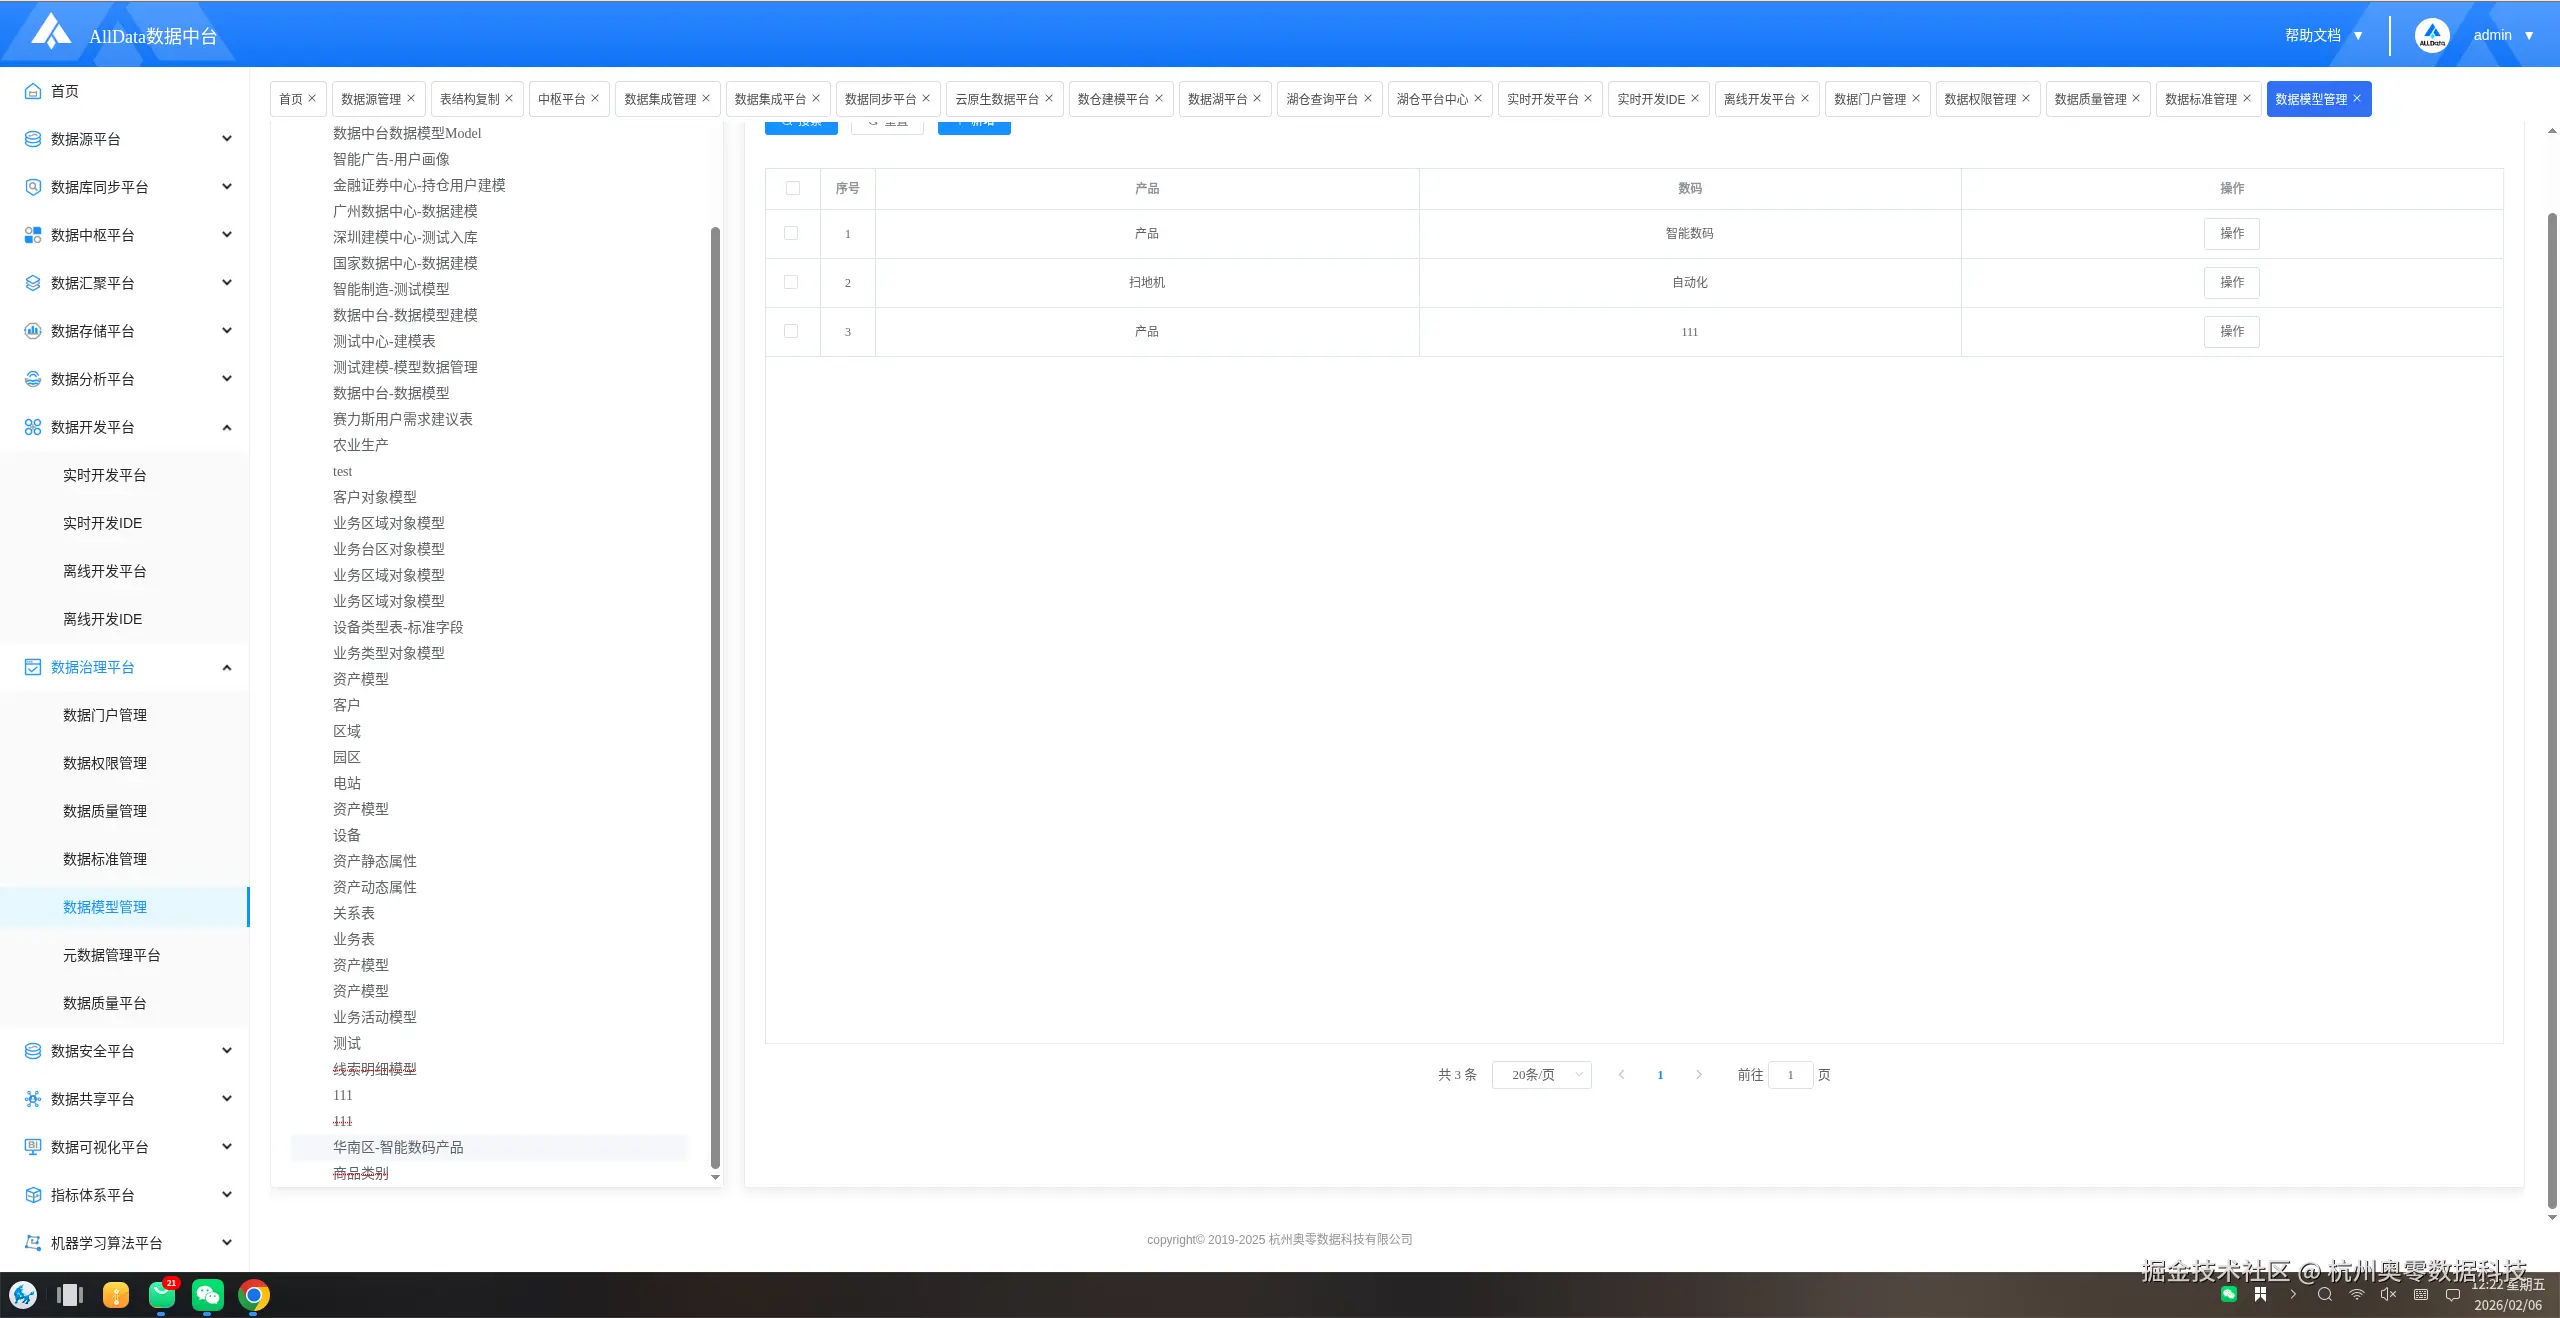Check the checkbox for row 3
The height and width of the screenshot is (1318, 2560).
(791, 331)
